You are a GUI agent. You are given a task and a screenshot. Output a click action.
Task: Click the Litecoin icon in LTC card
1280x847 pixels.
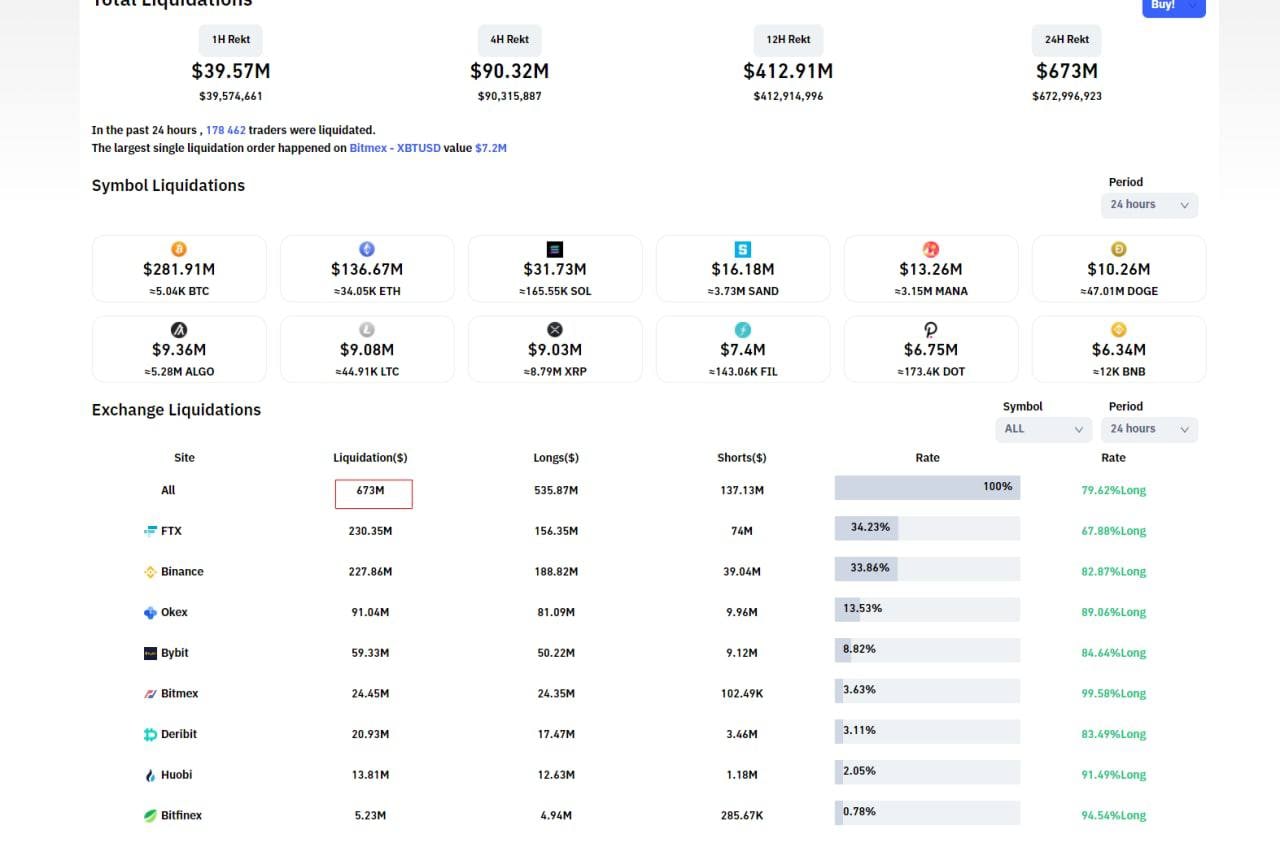pyautogui.click(x=367, y=330)
